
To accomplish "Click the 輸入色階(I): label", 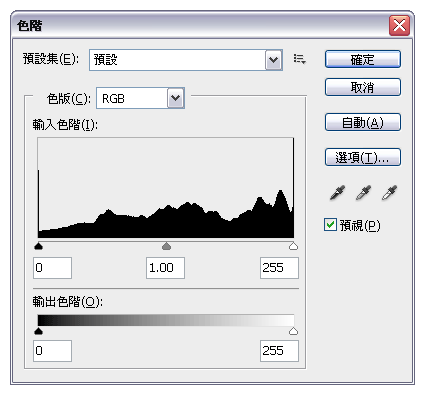I will point(65,125).
